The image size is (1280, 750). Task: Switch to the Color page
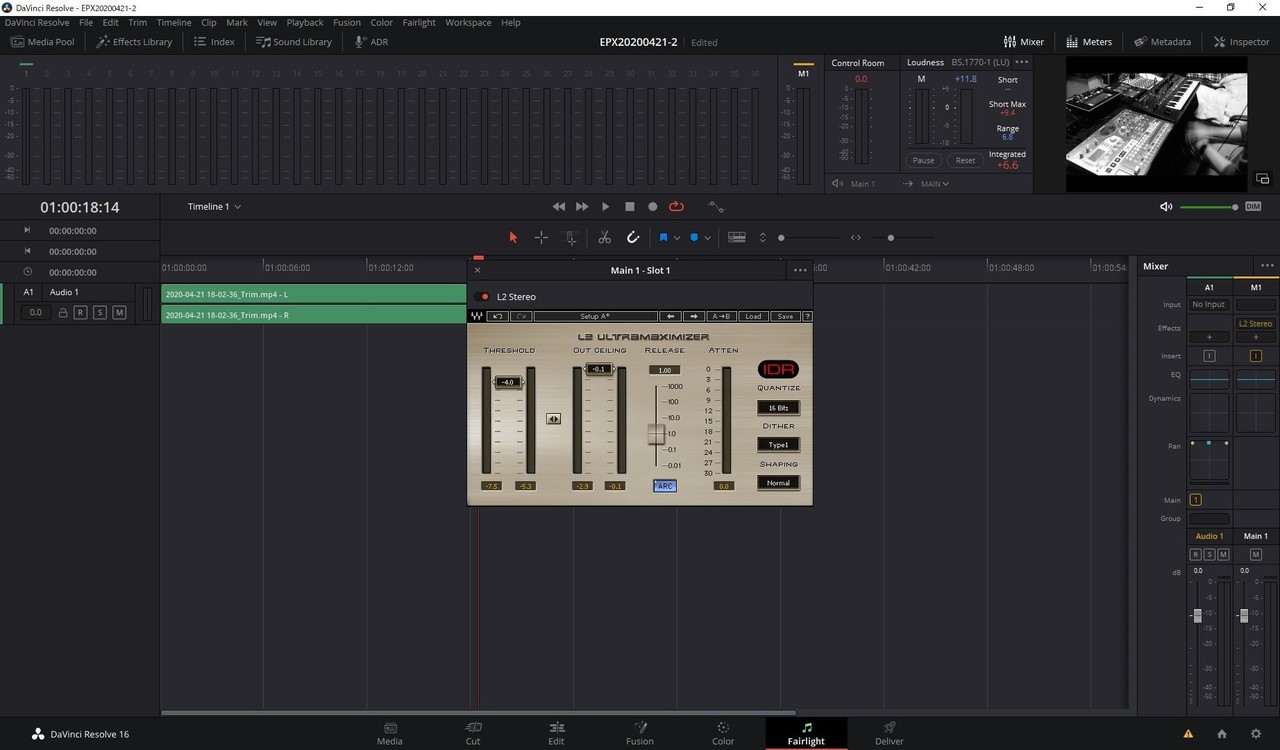(723, 734)
